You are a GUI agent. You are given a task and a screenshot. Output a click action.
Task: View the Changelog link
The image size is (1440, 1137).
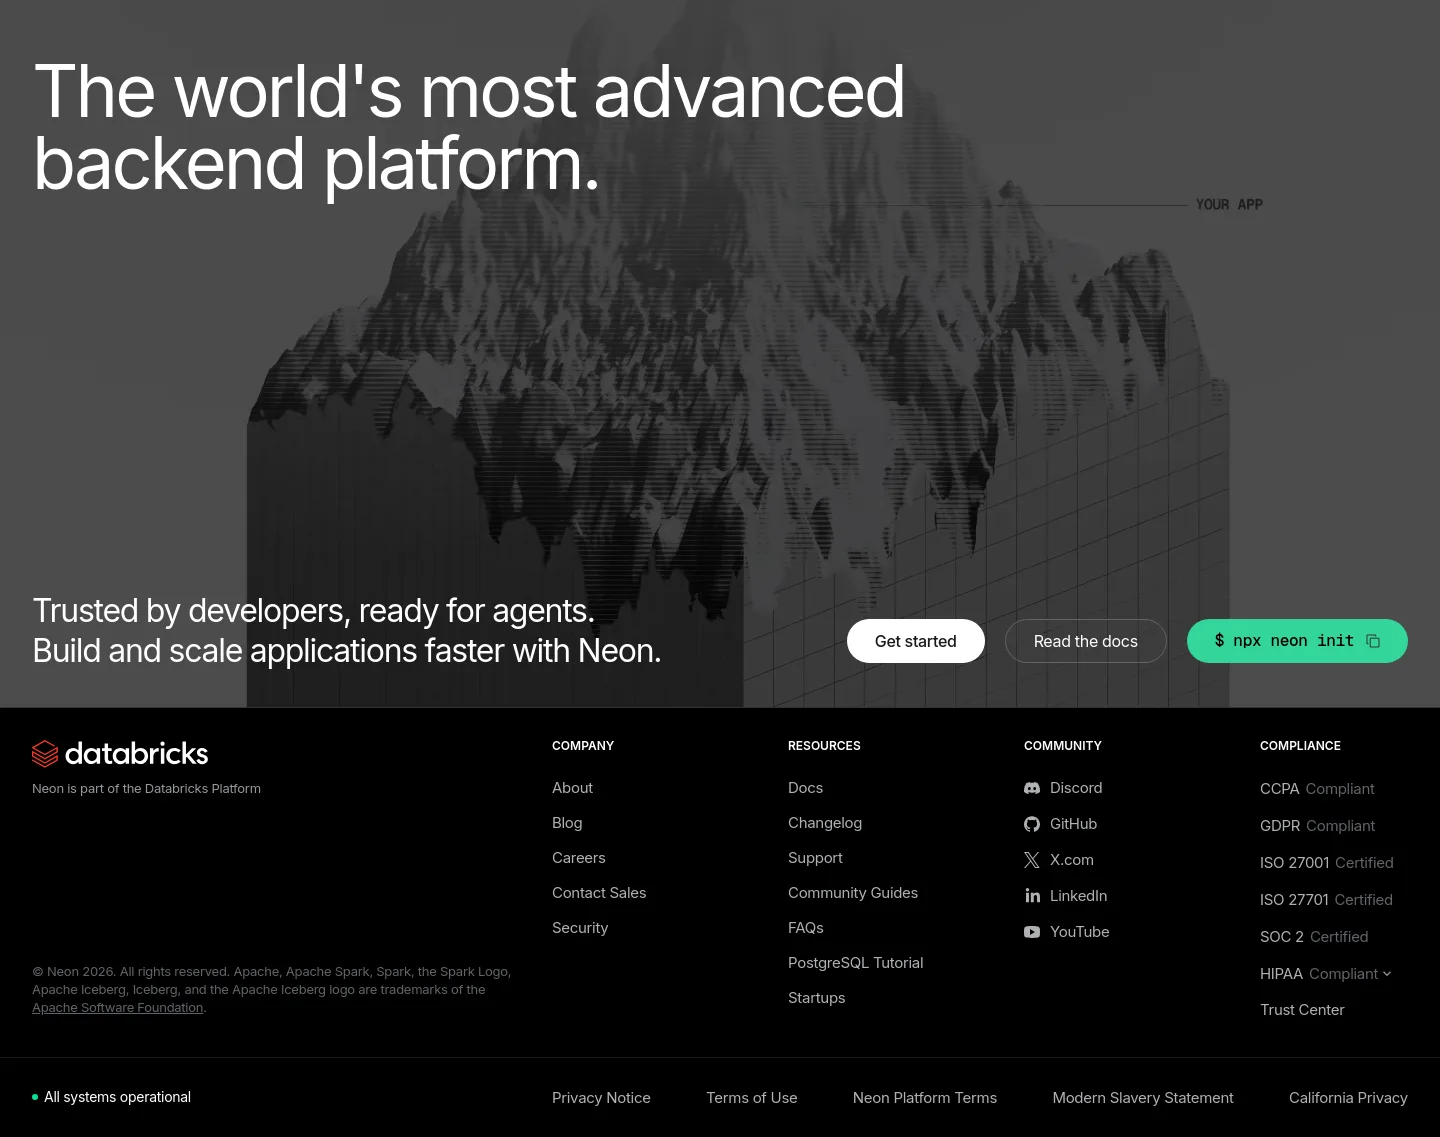(x=825, y=823)
